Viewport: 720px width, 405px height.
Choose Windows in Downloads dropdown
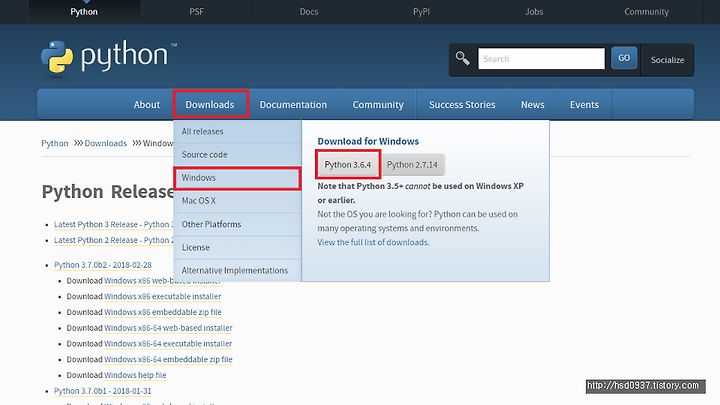(x=237, y=178)
